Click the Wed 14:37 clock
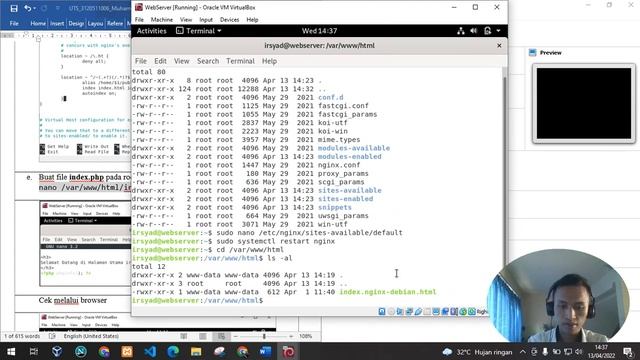 (x=319, y=31)
